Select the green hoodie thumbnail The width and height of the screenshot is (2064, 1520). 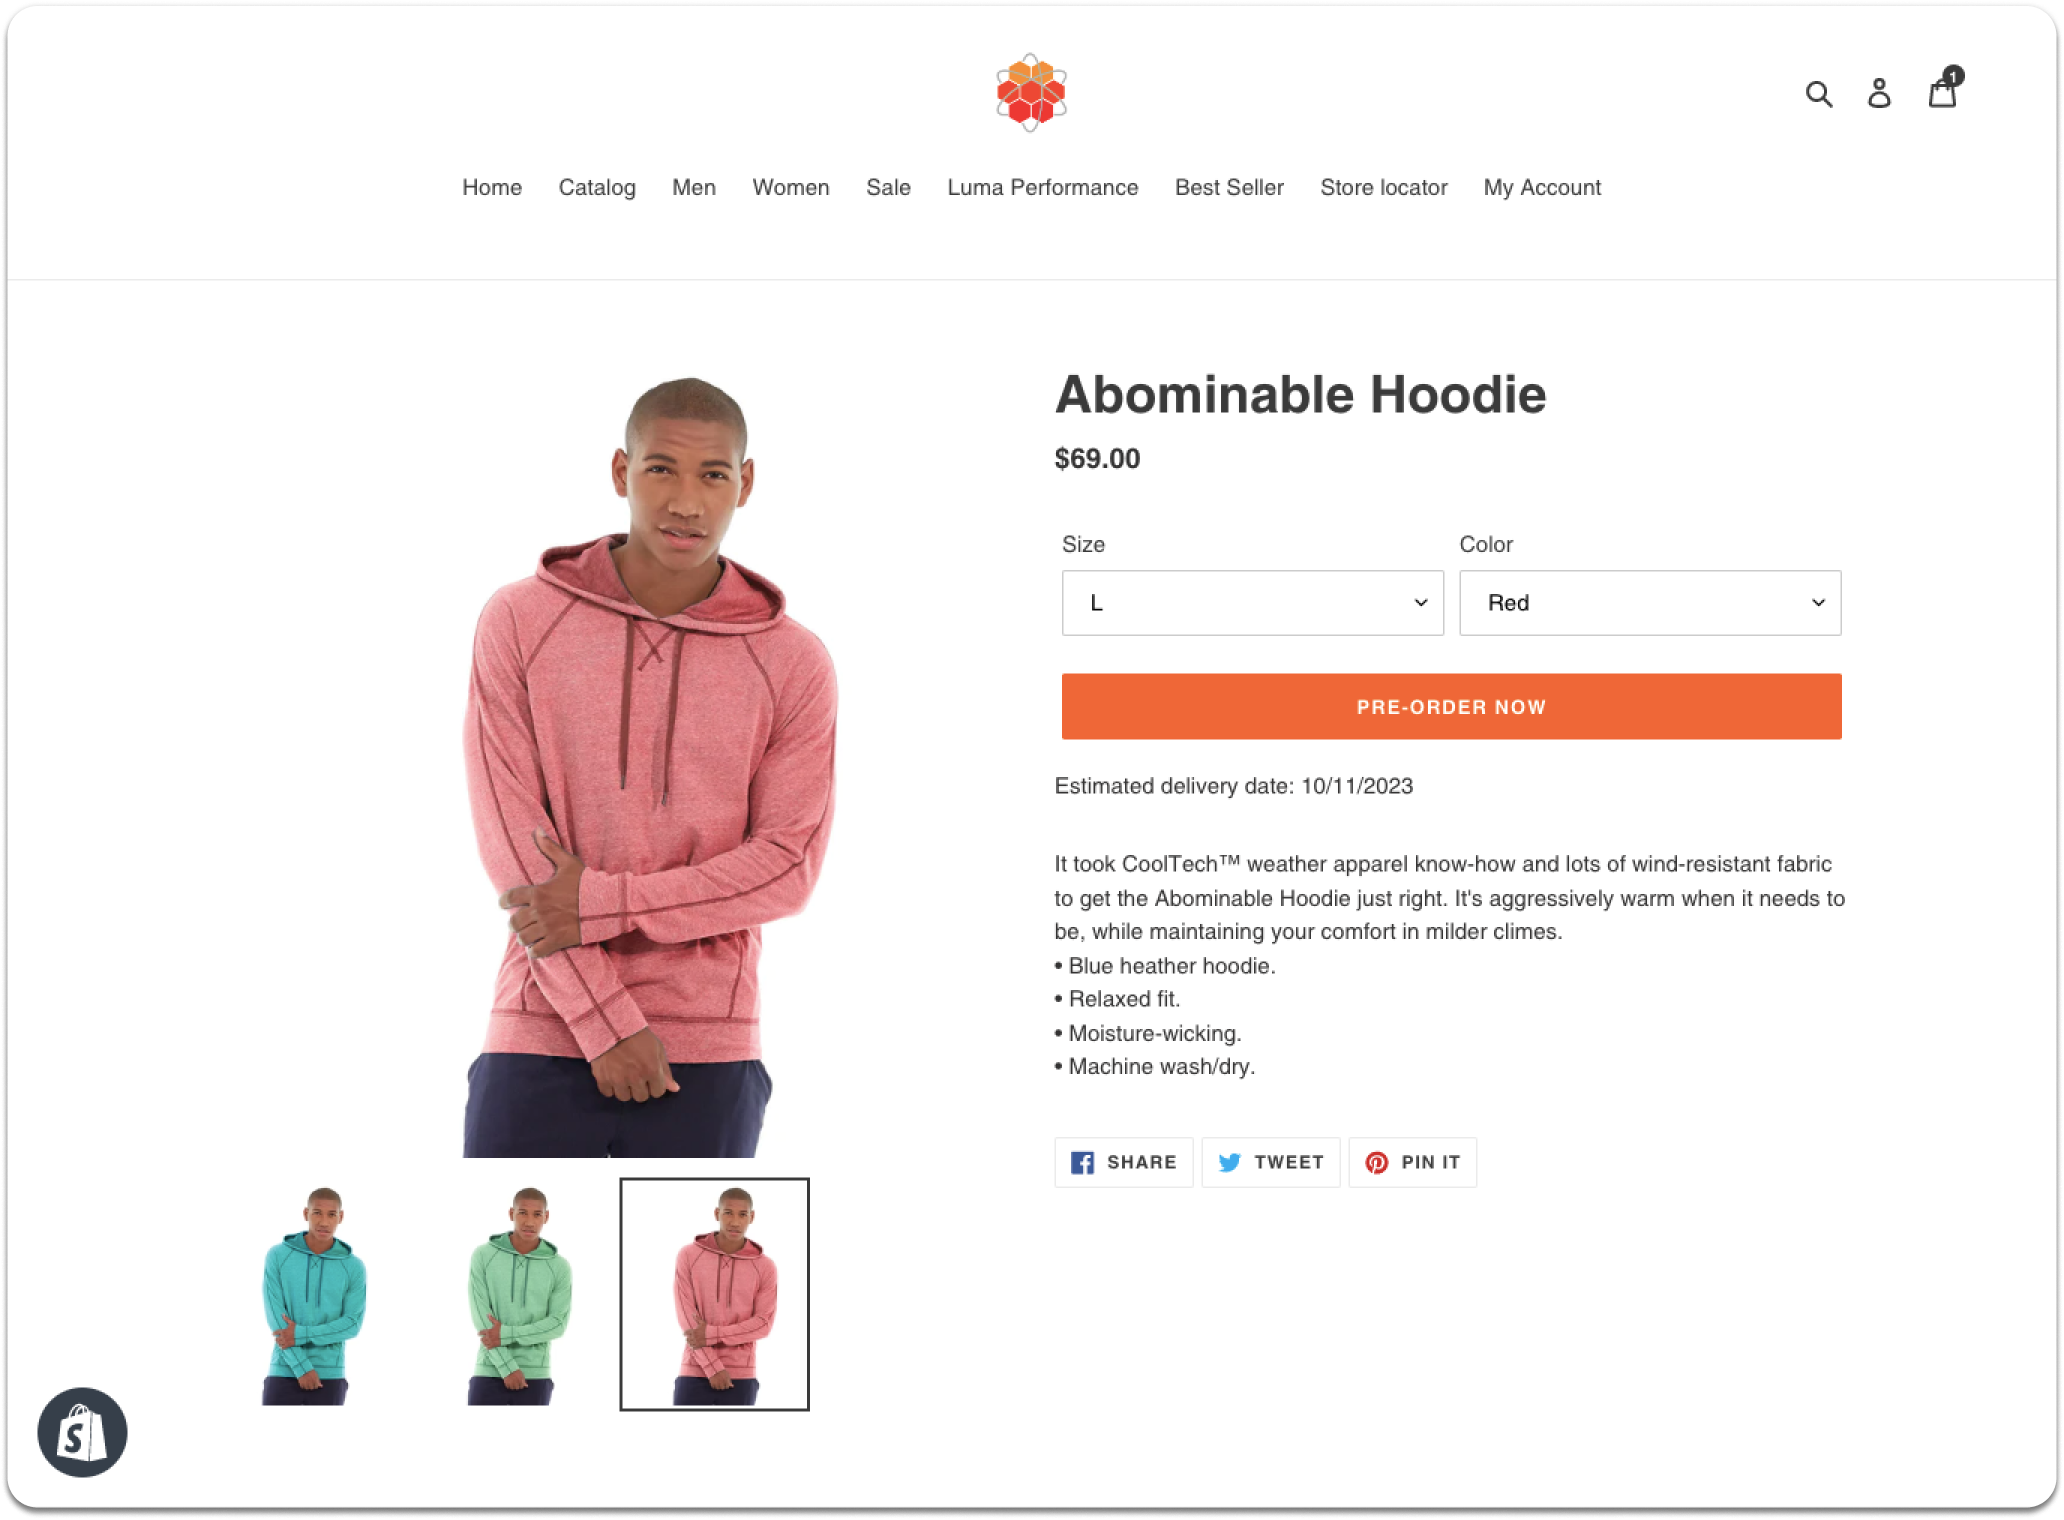pyautogui.click(x=519, y=1295)
